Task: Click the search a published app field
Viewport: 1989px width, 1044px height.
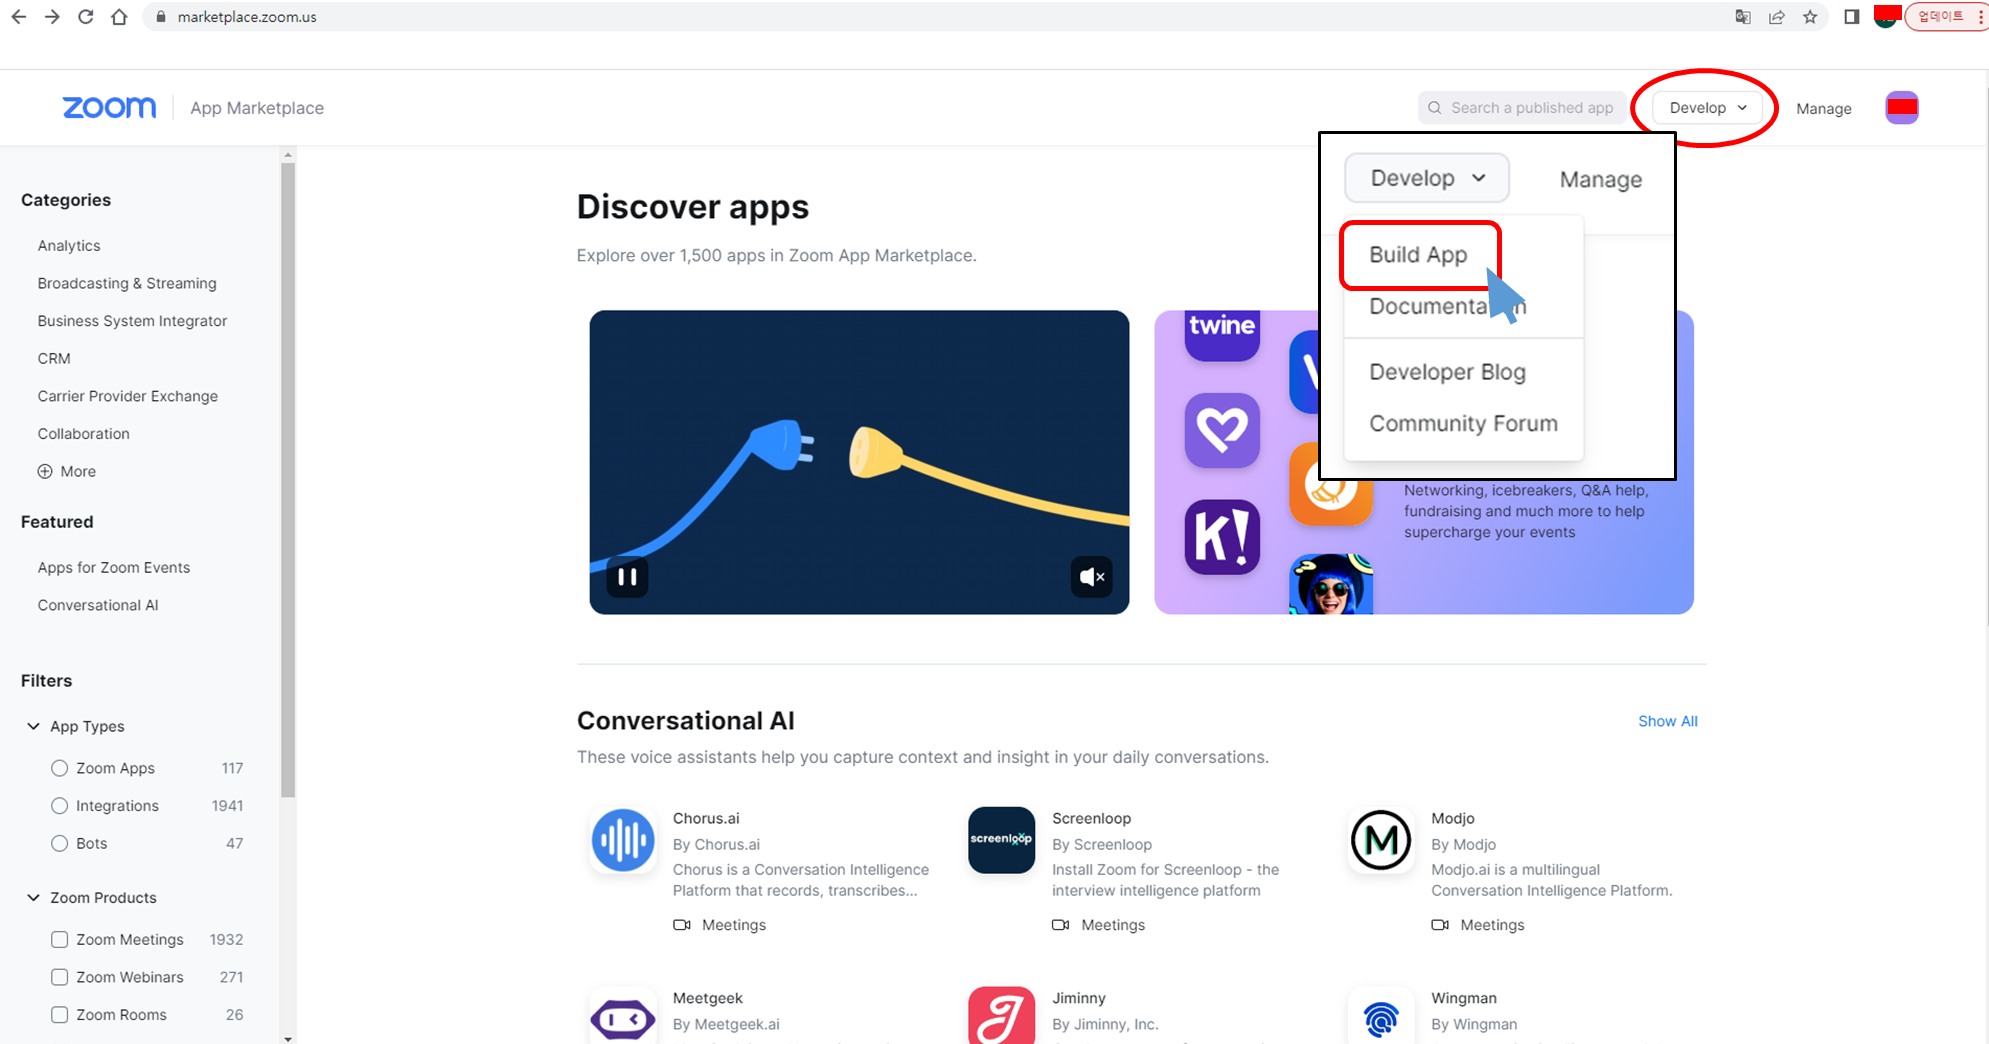Action: 1520,108
